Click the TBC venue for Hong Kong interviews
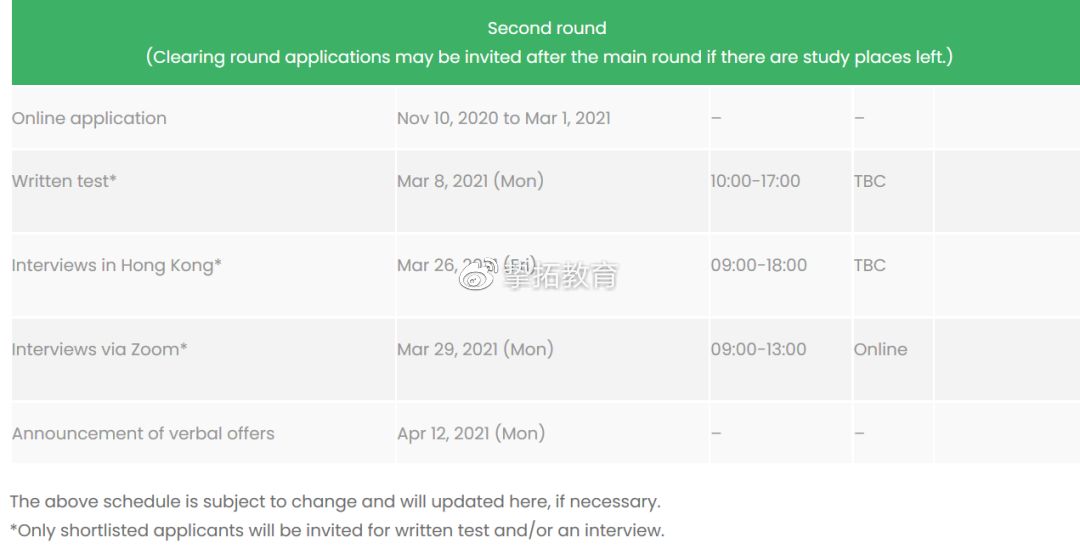This screenshot has height=549, width=1080. click(869, 265)
